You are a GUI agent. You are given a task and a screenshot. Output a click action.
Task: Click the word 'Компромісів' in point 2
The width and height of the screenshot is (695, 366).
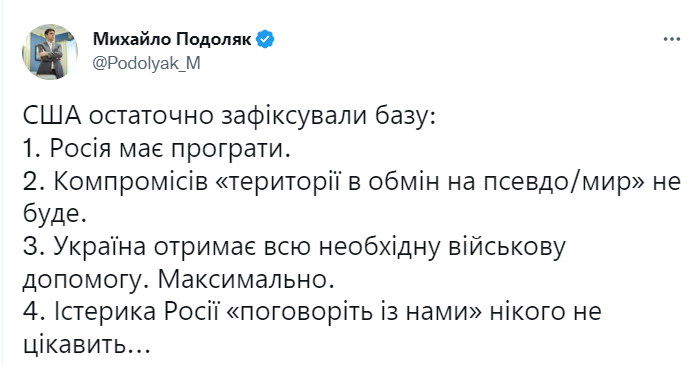(x=131, y=182)
